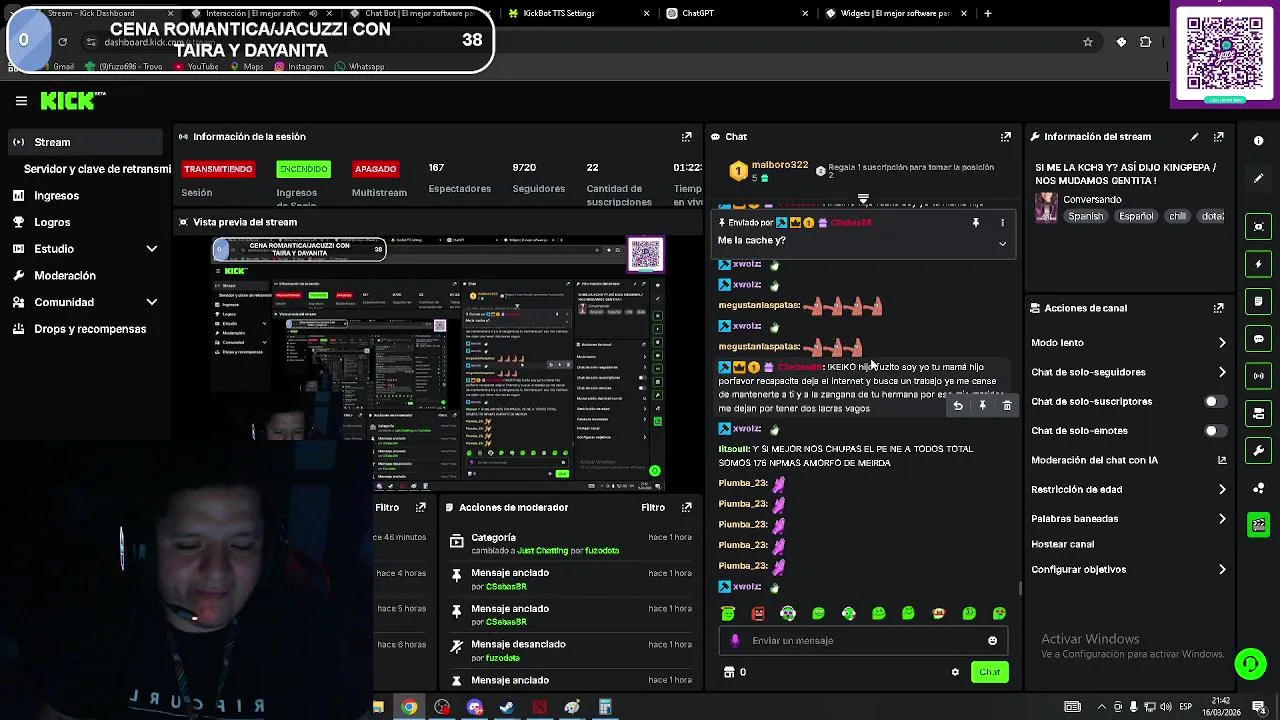1280x720 pixels.
Task: Open Moderación del chat con IA
Action: 1128,460
